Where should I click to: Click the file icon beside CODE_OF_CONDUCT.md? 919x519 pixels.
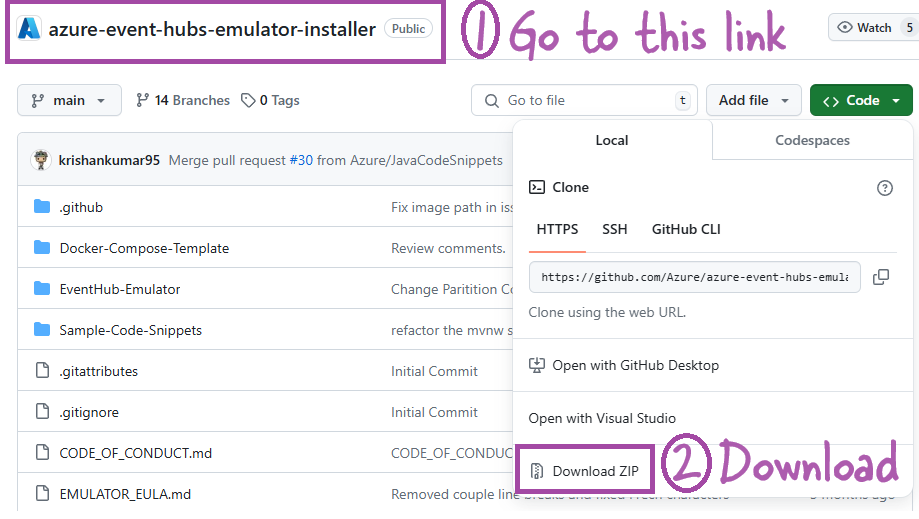(x=42, y=452)
